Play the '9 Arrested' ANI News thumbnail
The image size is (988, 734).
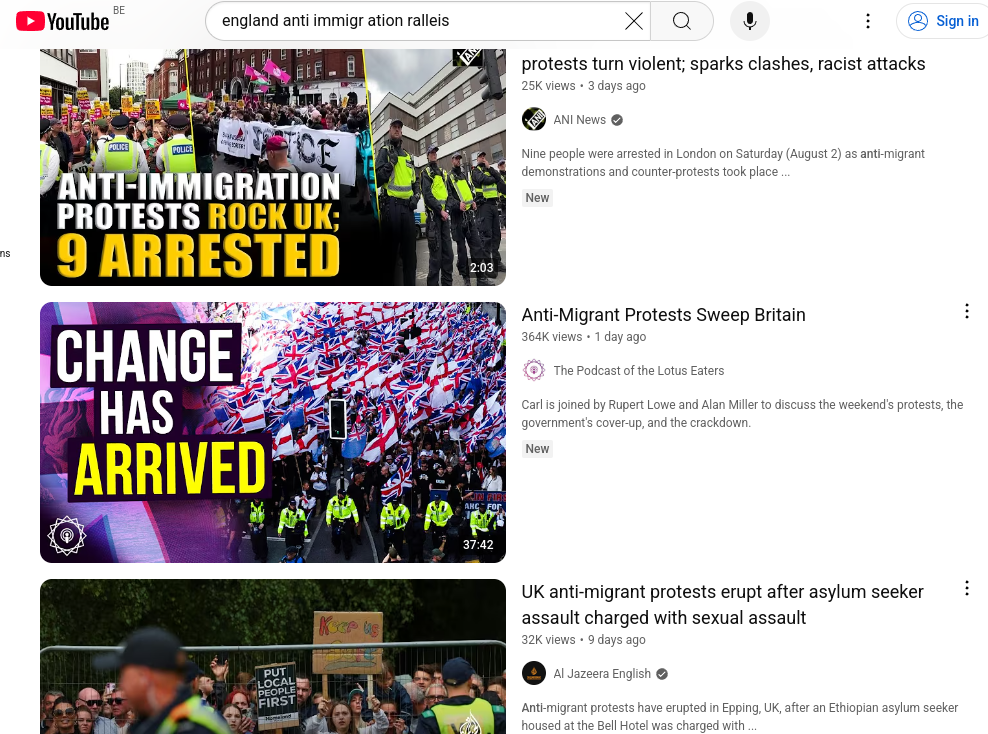tap(273, 167)
